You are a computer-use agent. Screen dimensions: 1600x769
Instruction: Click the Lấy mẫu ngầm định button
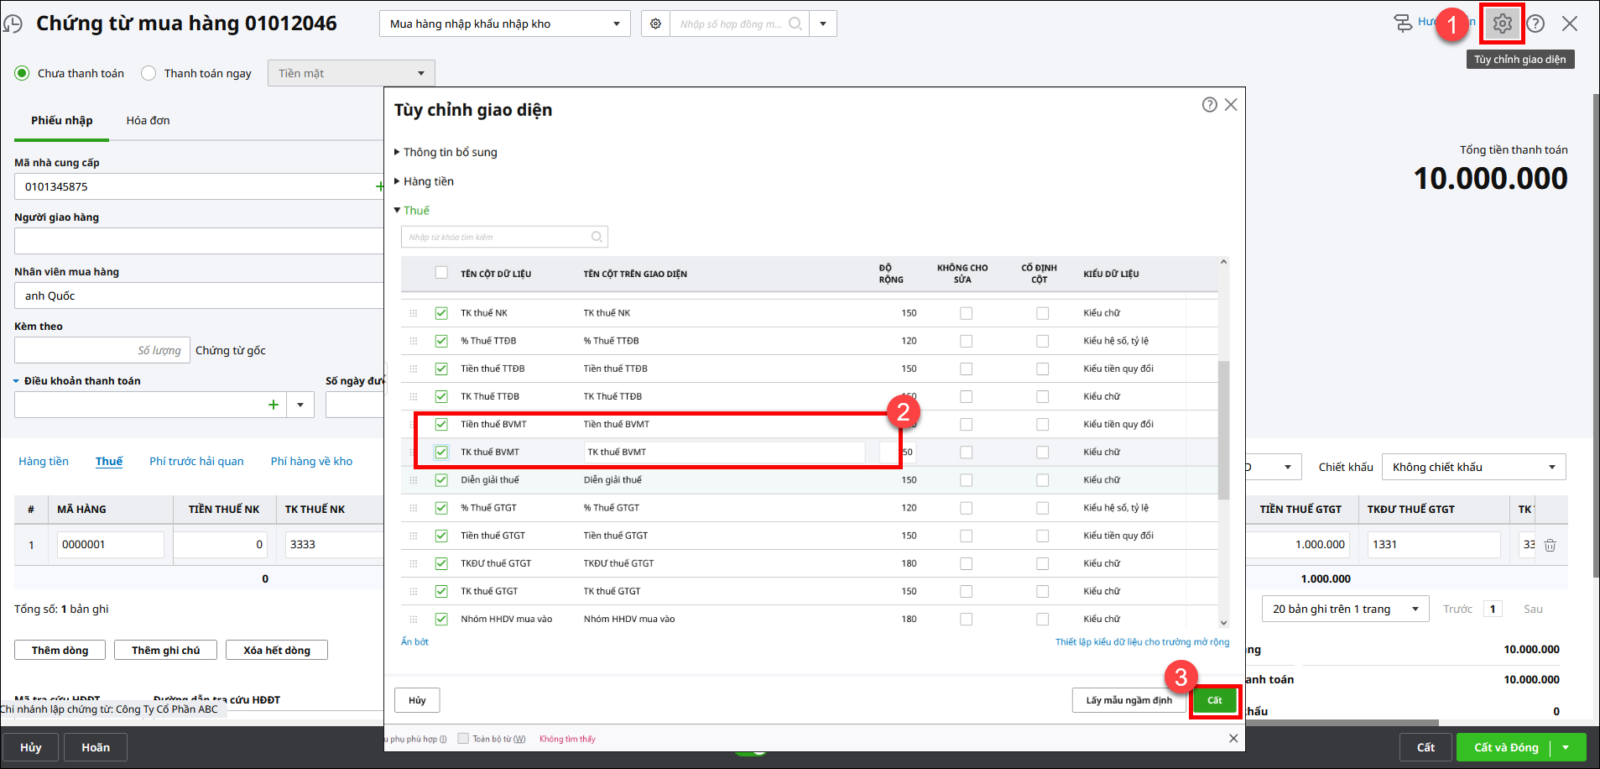[1128, 700]
